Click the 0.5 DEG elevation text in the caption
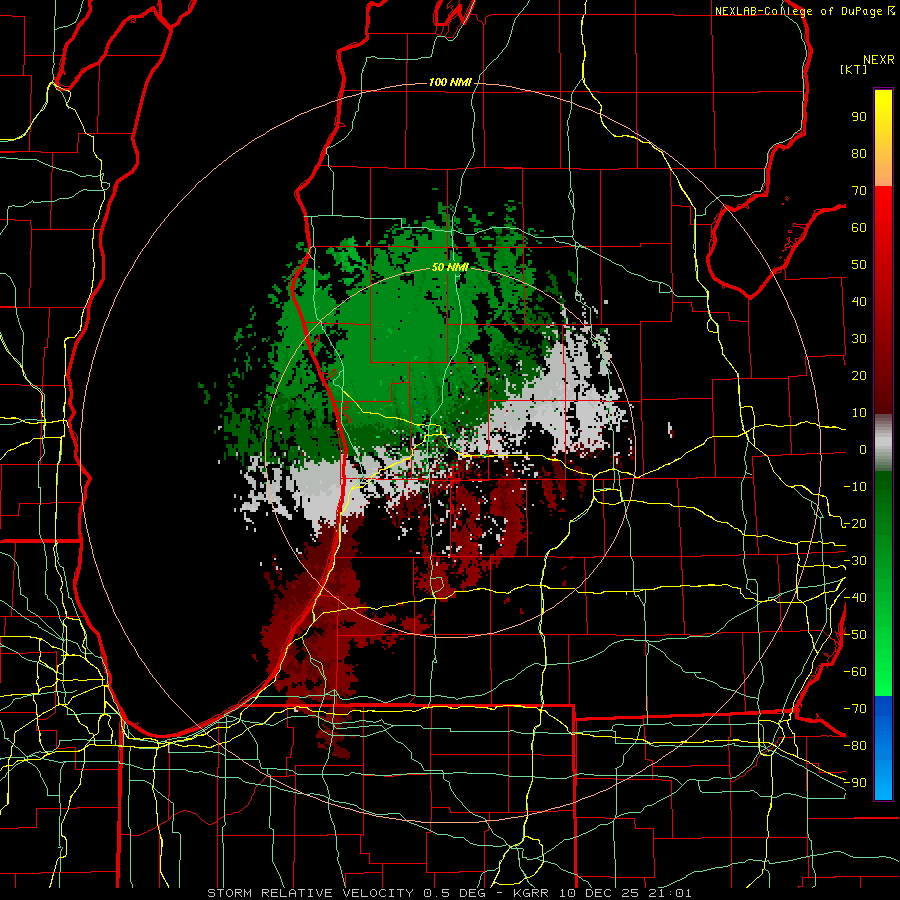 tap(455, 893)
